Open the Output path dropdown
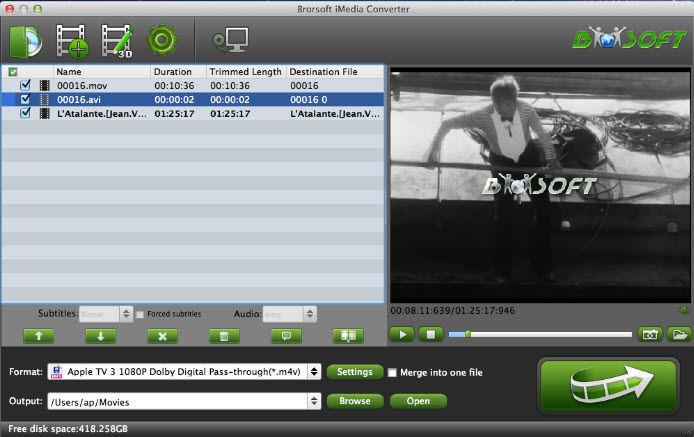 click(316, 401)
